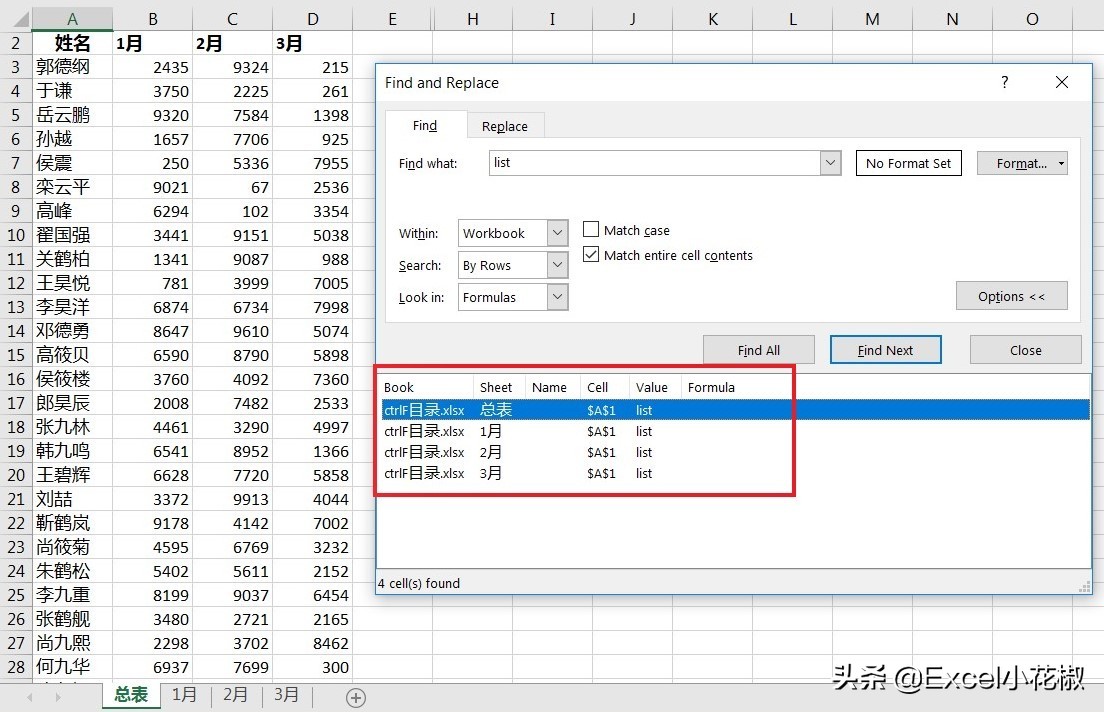Screen dimensions: 1104x712
Task: Sort results by the Cell column header
Action: [605, 387]
